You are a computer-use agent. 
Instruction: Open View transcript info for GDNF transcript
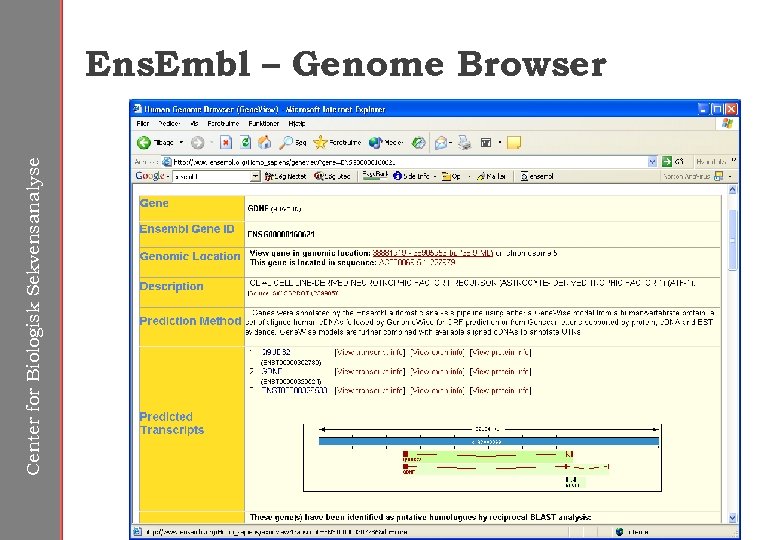point(370,371)
